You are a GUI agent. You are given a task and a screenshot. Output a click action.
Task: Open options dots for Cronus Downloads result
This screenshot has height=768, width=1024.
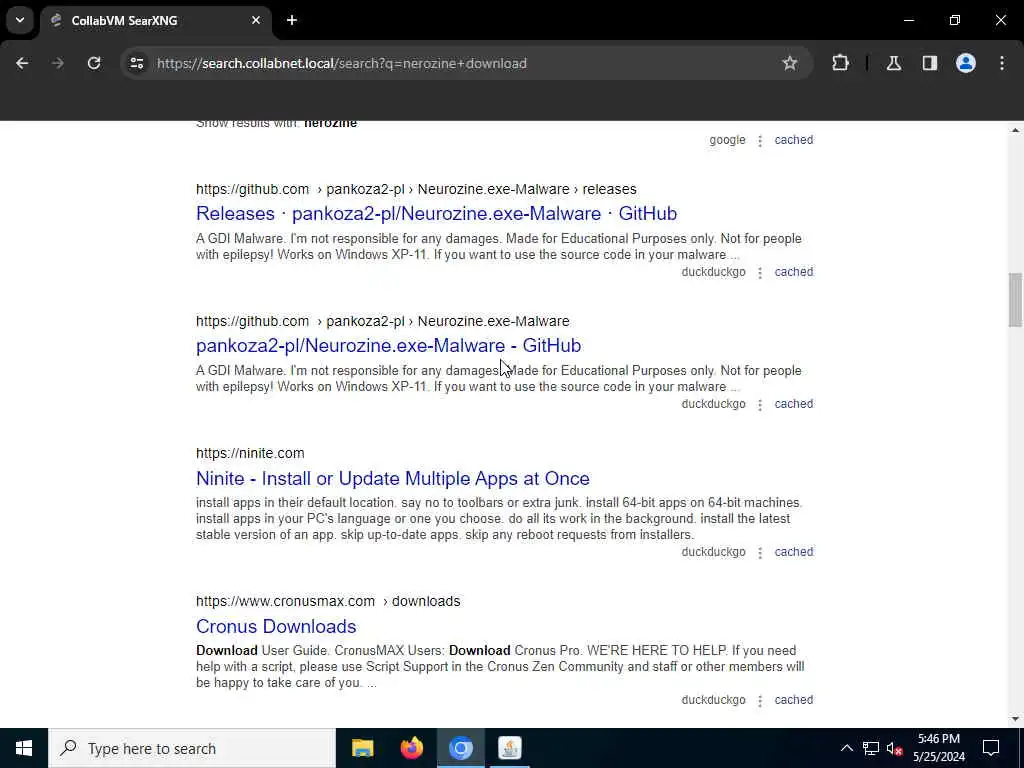760,700
